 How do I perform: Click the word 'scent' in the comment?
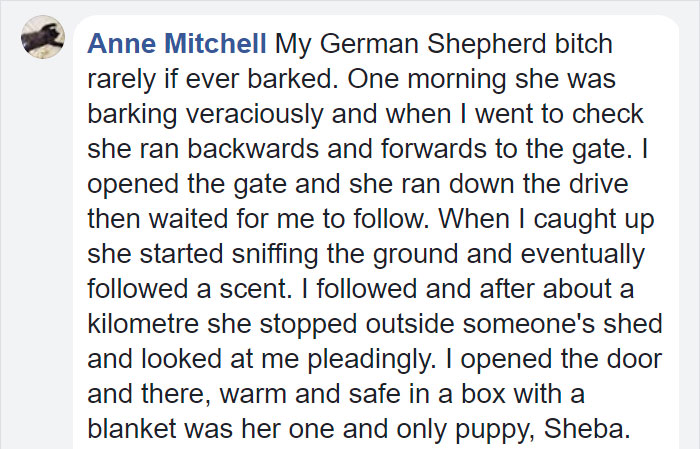(x=249, y=289)
